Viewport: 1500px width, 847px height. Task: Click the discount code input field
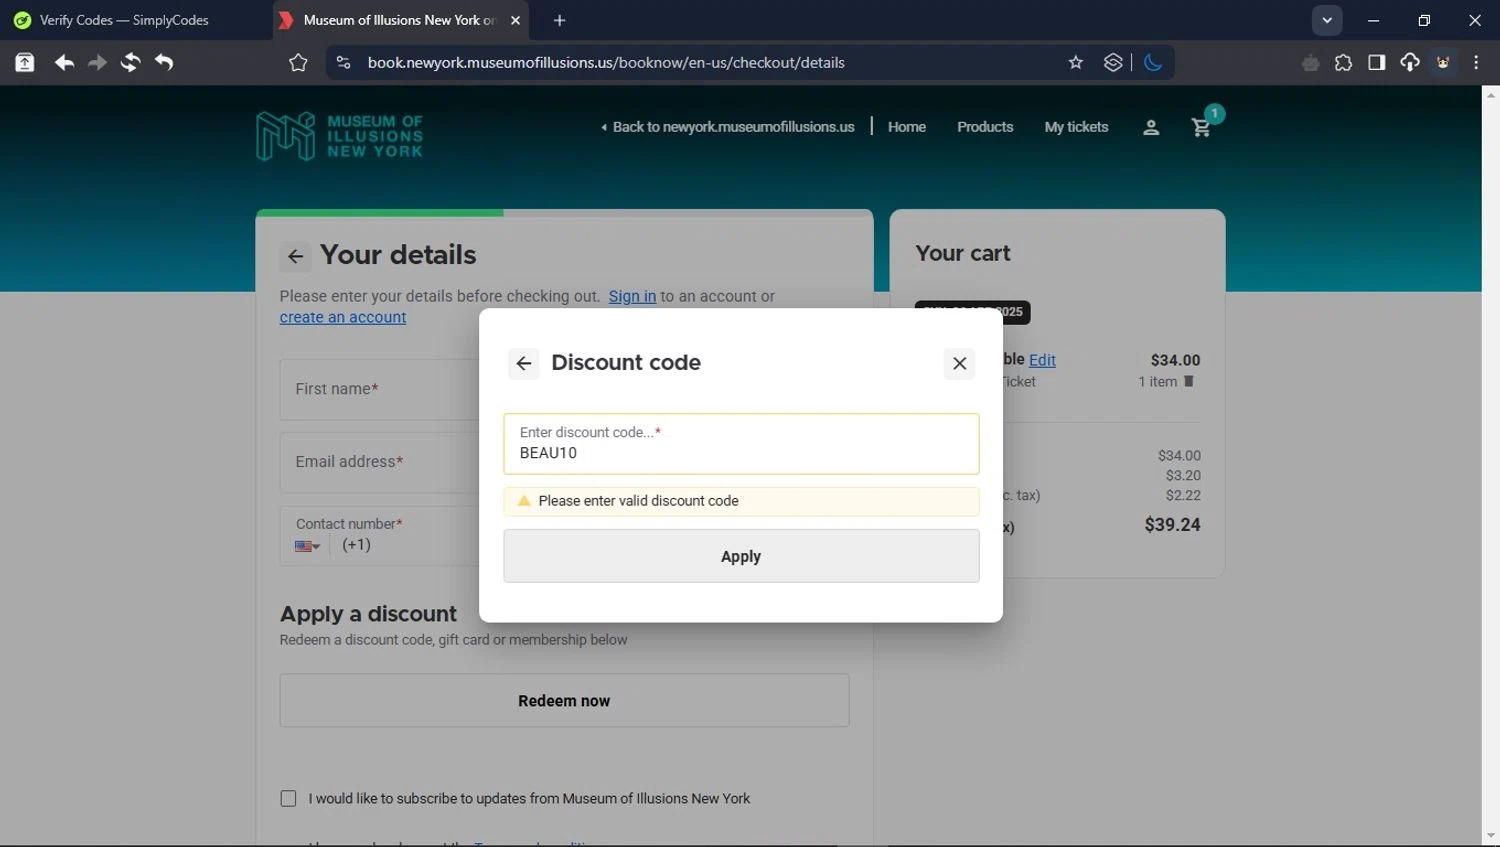(741, 444)
